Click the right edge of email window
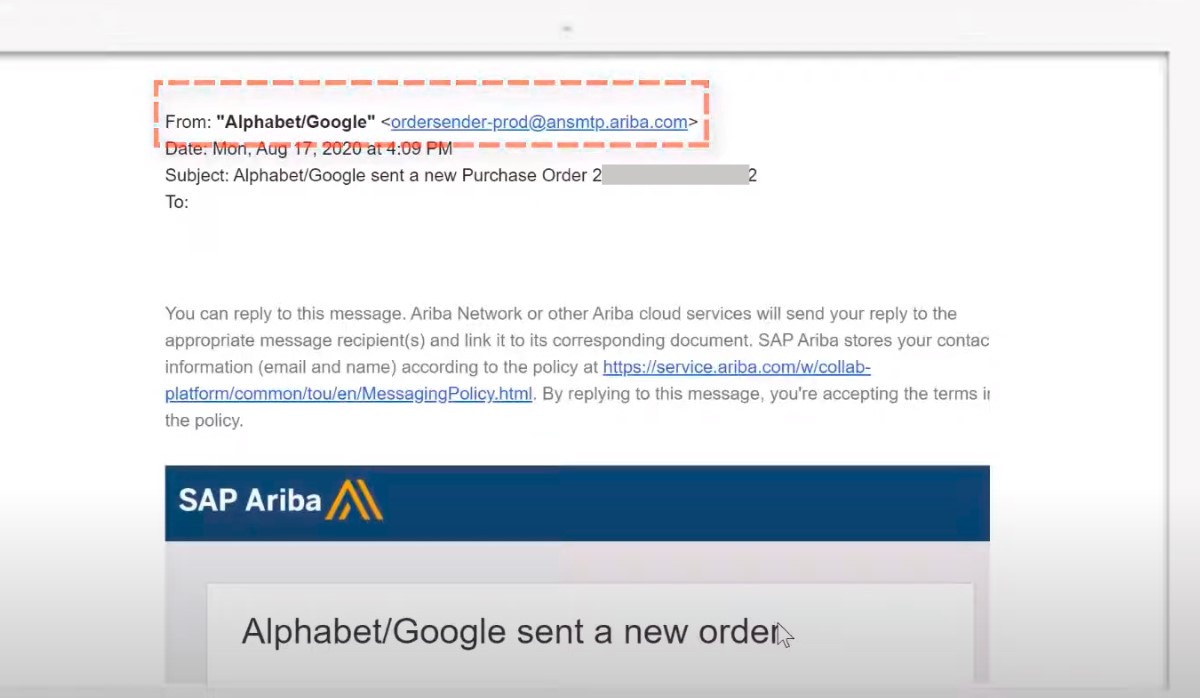Image resolution: width=1200 pixels, height=698 pixels. [x=1167, y=370]
